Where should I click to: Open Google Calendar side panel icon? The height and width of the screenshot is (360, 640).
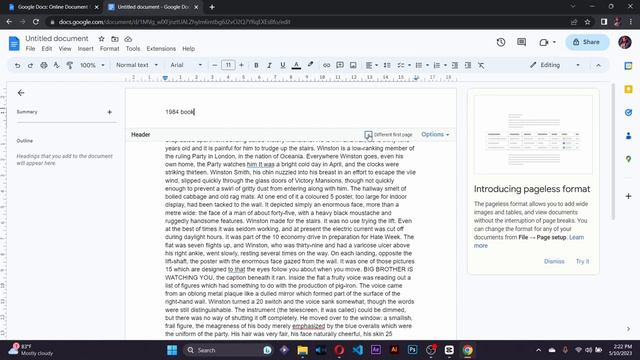coord(628,66)
